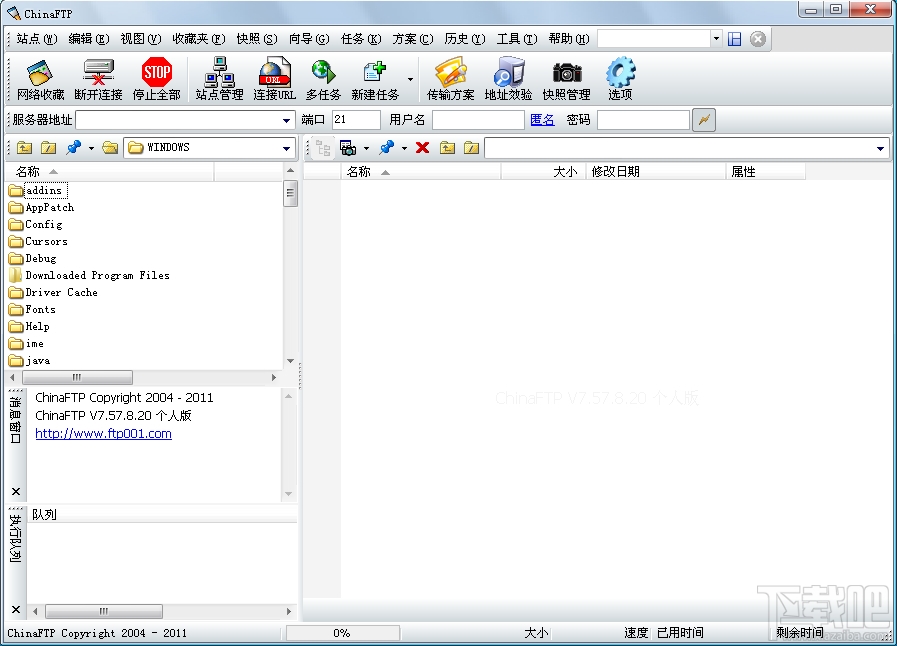Click the 地址效验 address verify icon
897x646 pixels.
tap(509, 80)
